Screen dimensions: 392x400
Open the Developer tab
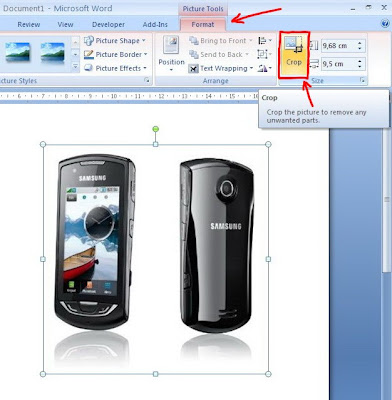coord(108,24)
